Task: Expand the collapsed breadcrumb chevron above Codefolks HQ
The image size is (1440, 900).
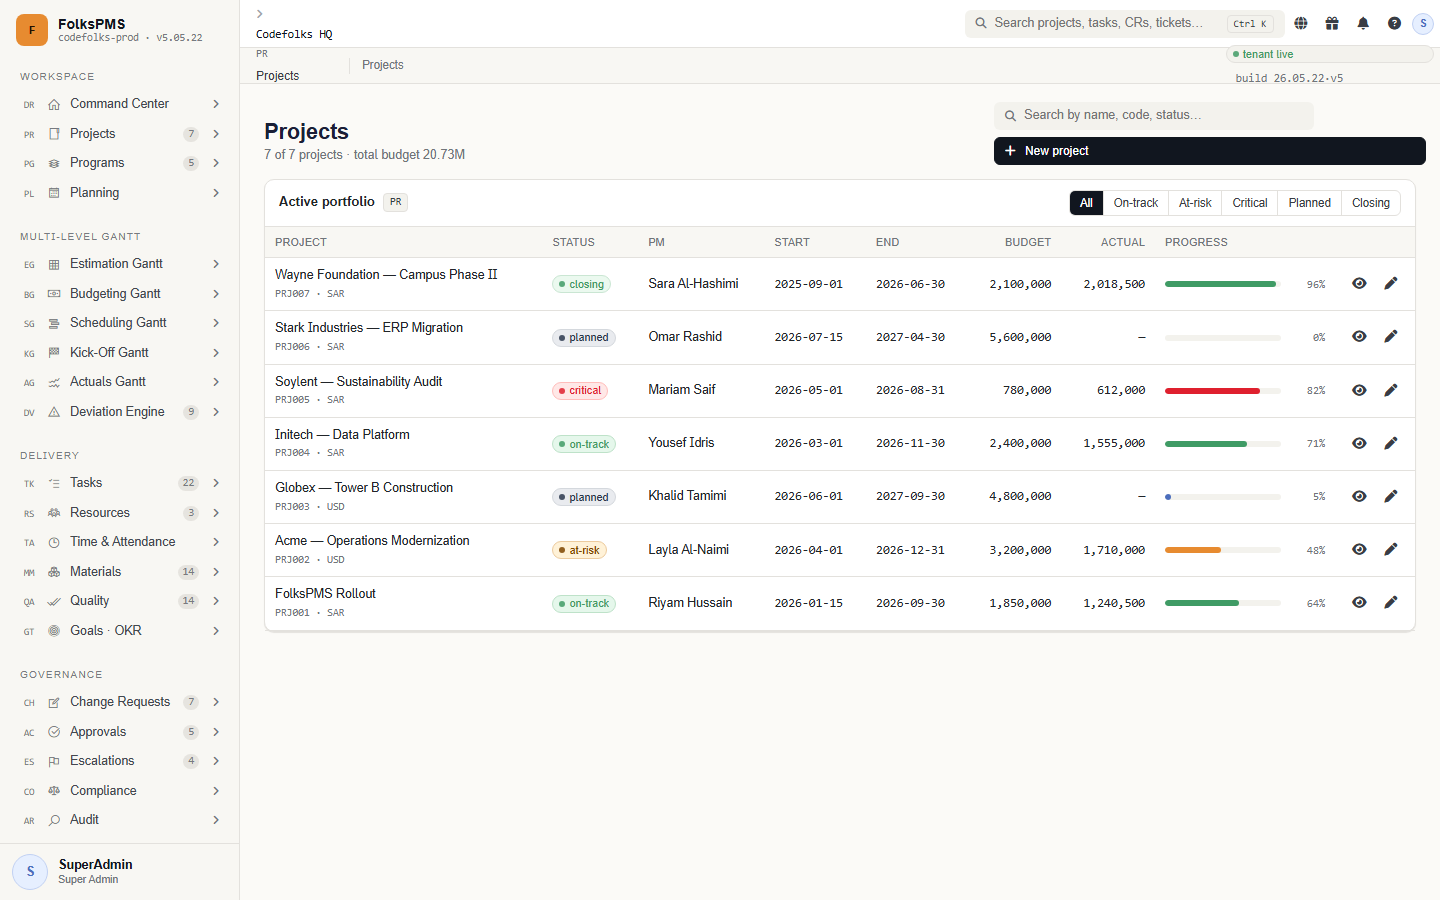Action: point(260,14)
